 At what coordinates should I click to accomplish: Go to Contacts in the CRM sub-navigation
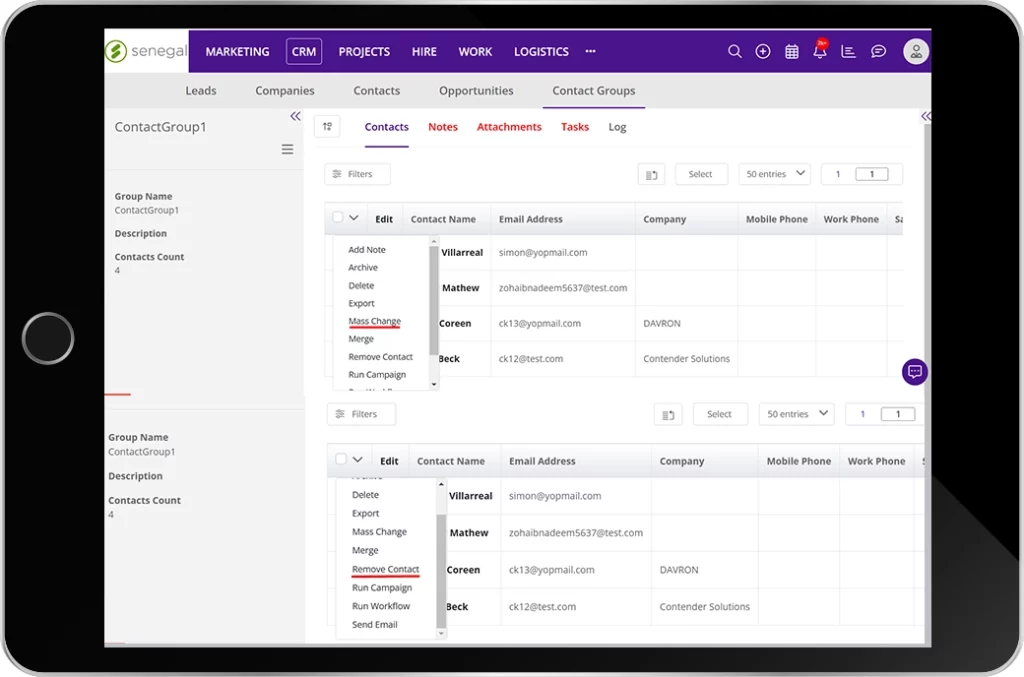point(377,91)
